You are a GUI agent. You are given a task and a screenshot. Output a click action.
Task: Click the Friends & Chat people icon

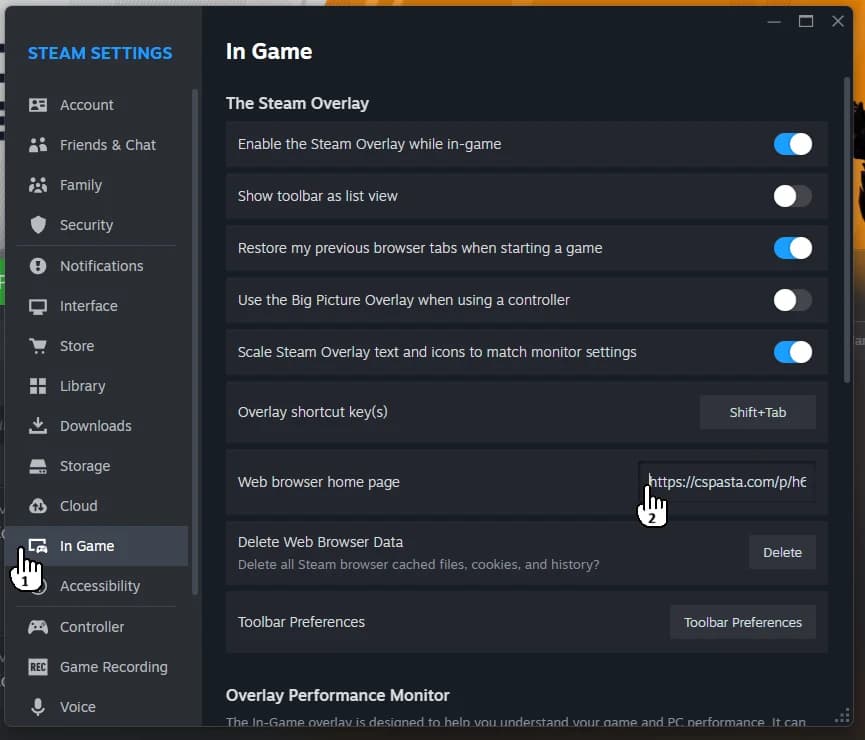coord(38,145)
